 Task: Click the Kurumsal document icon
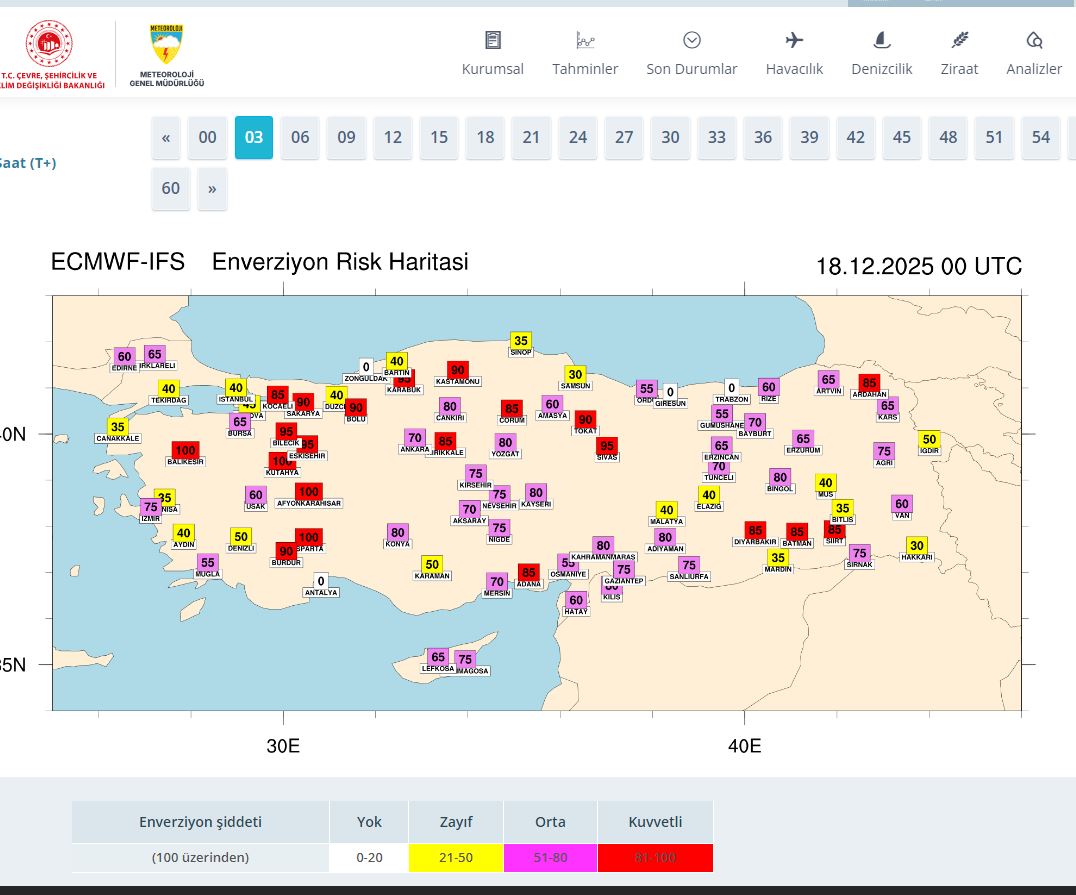pos(492,39)
